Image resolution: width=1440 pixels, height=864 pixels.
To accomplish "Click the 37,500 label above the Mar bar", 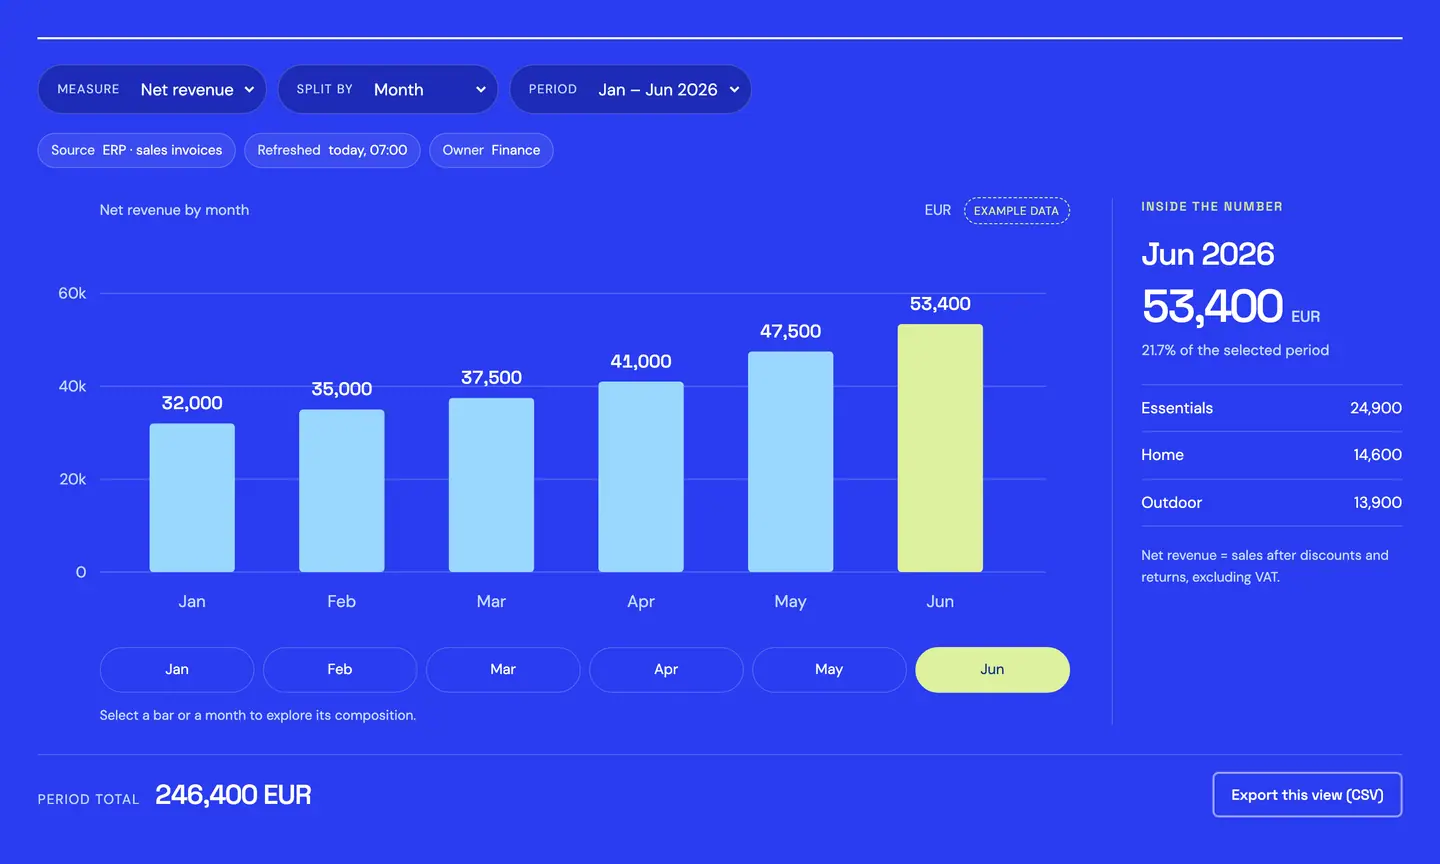I will tap(491, 377).
